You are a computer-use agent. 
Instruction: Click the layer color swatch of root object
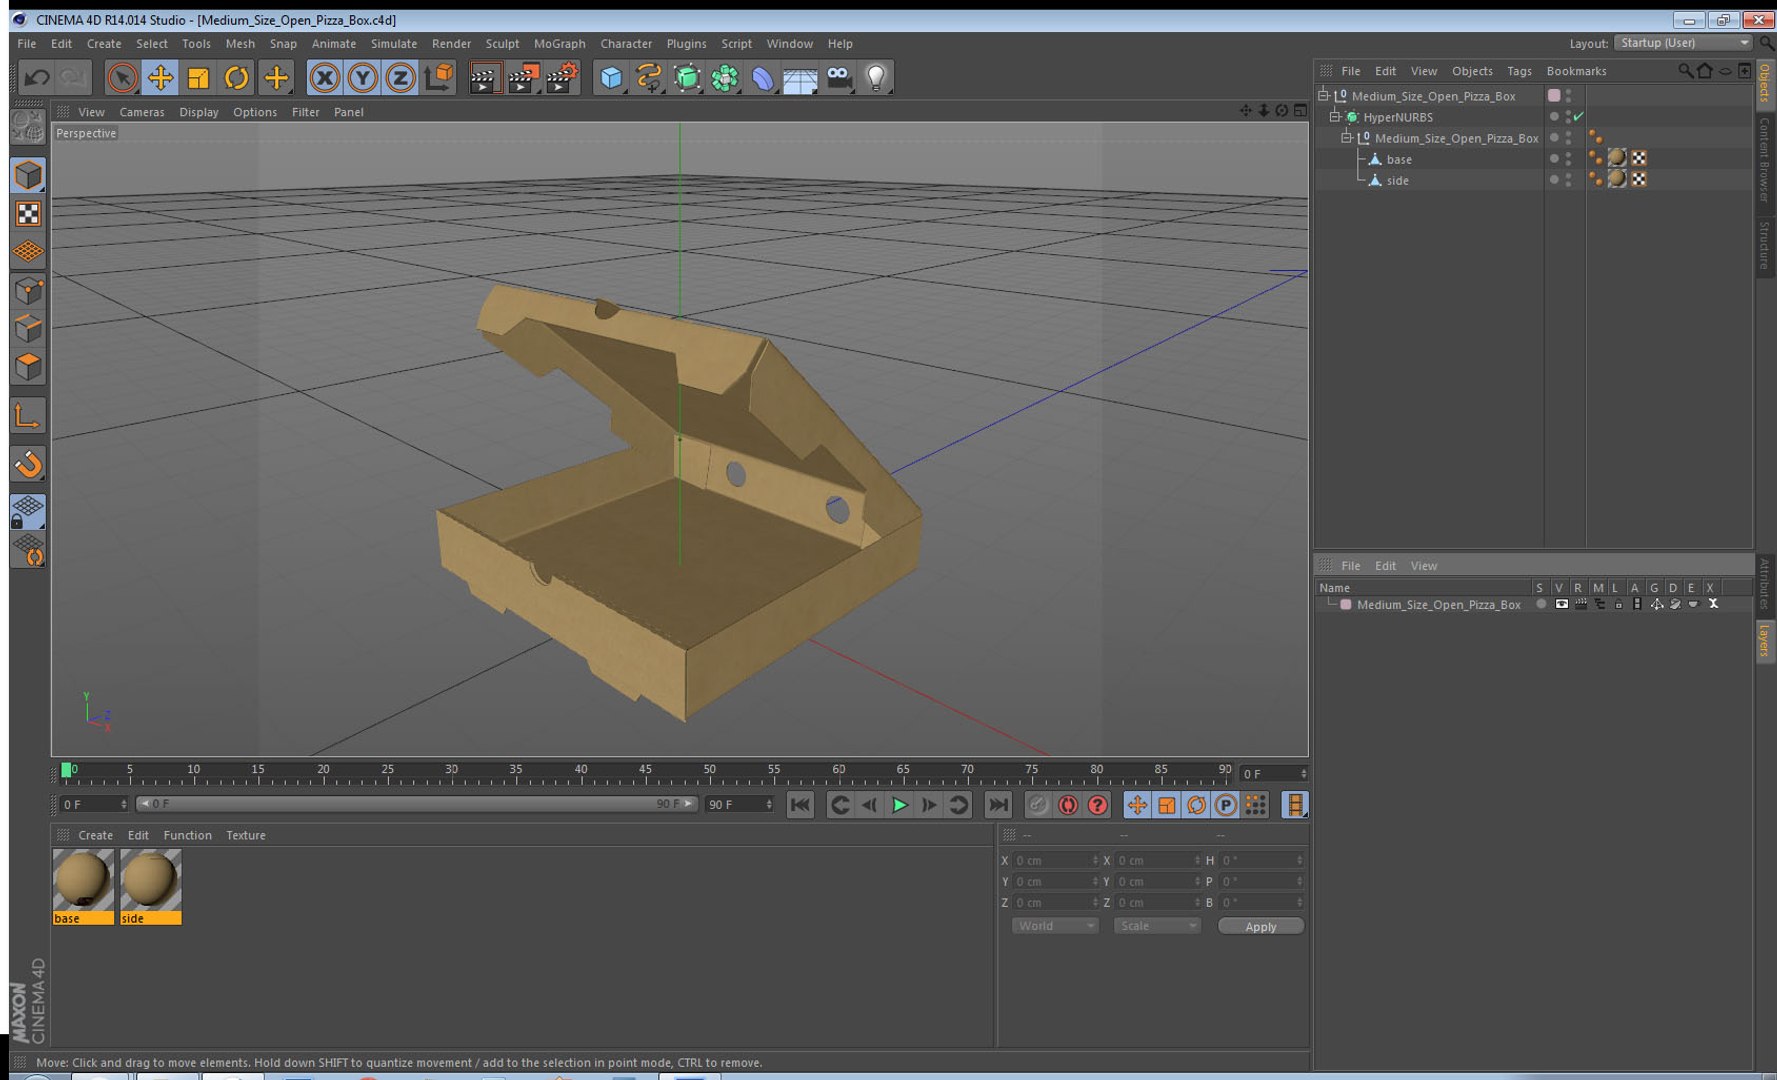point(1553,95)
